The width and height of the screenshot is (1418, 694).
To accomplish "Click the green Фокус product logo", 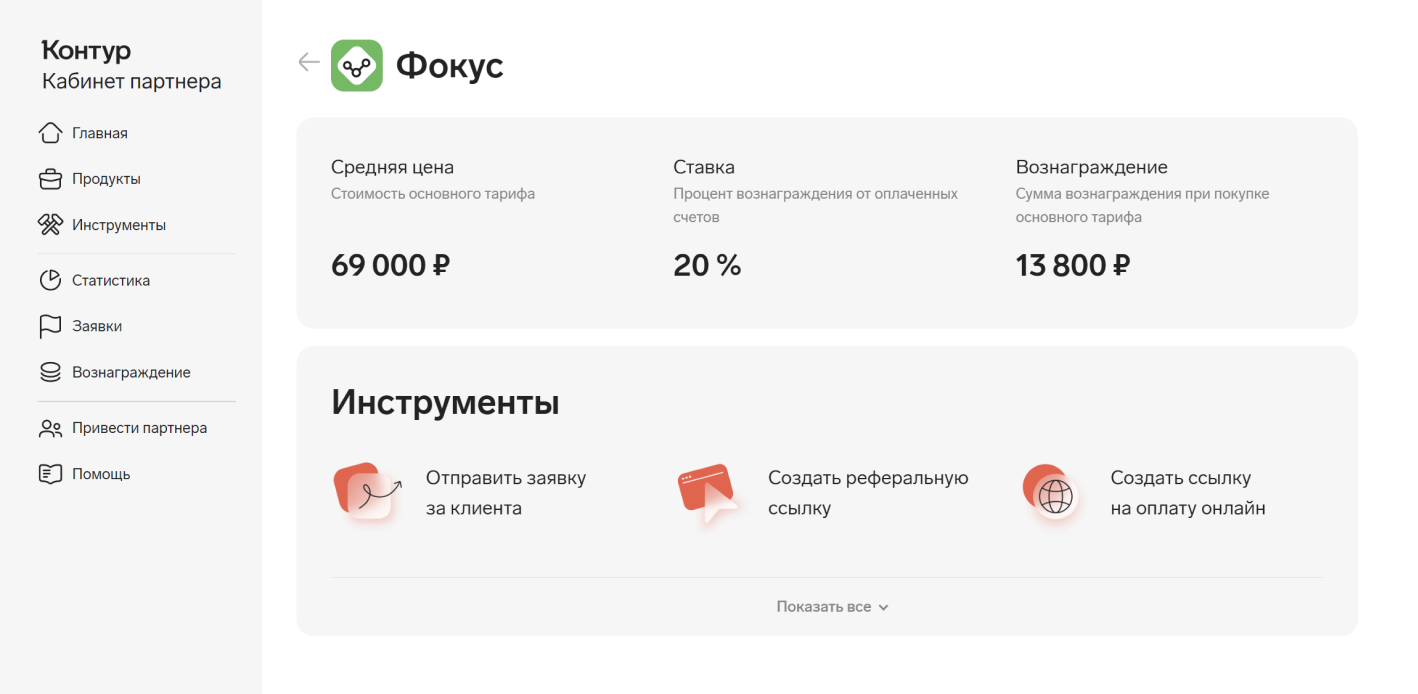I will (357, 66).
